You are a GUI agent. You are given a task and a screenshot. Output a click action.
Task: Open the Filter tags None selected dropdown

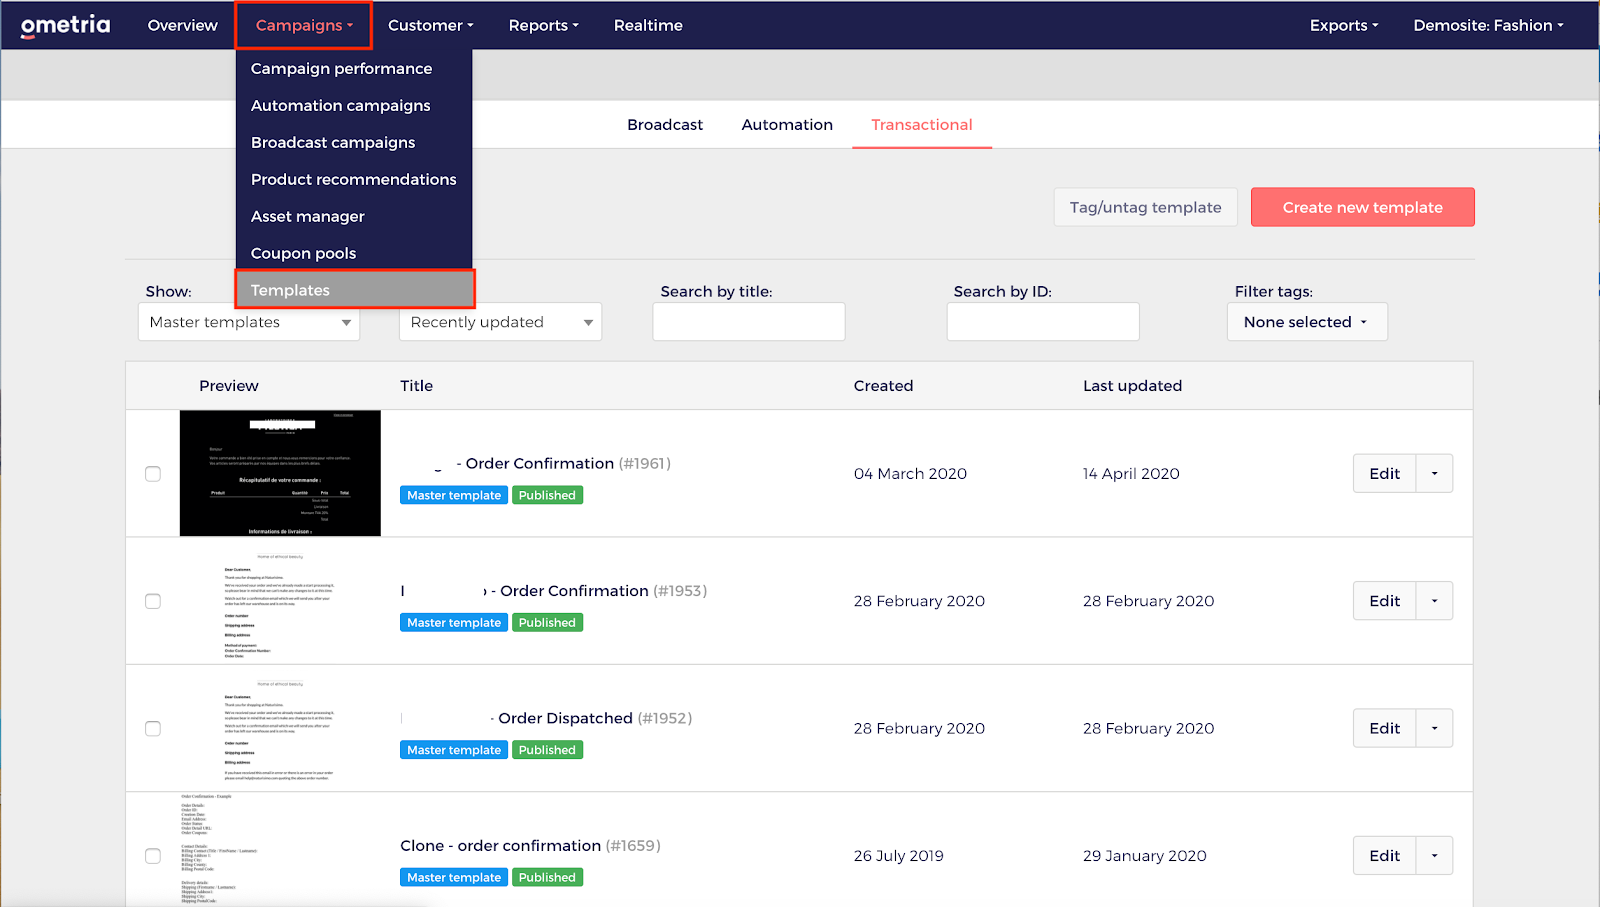(1306, 322)
